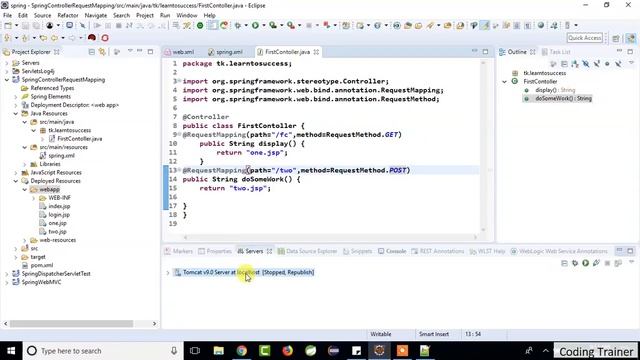Viewport: 640px width, 360px height.
Task: Collapse FirstContoller in Outline view
Action: pyautogui.click(x=504, y=81)
